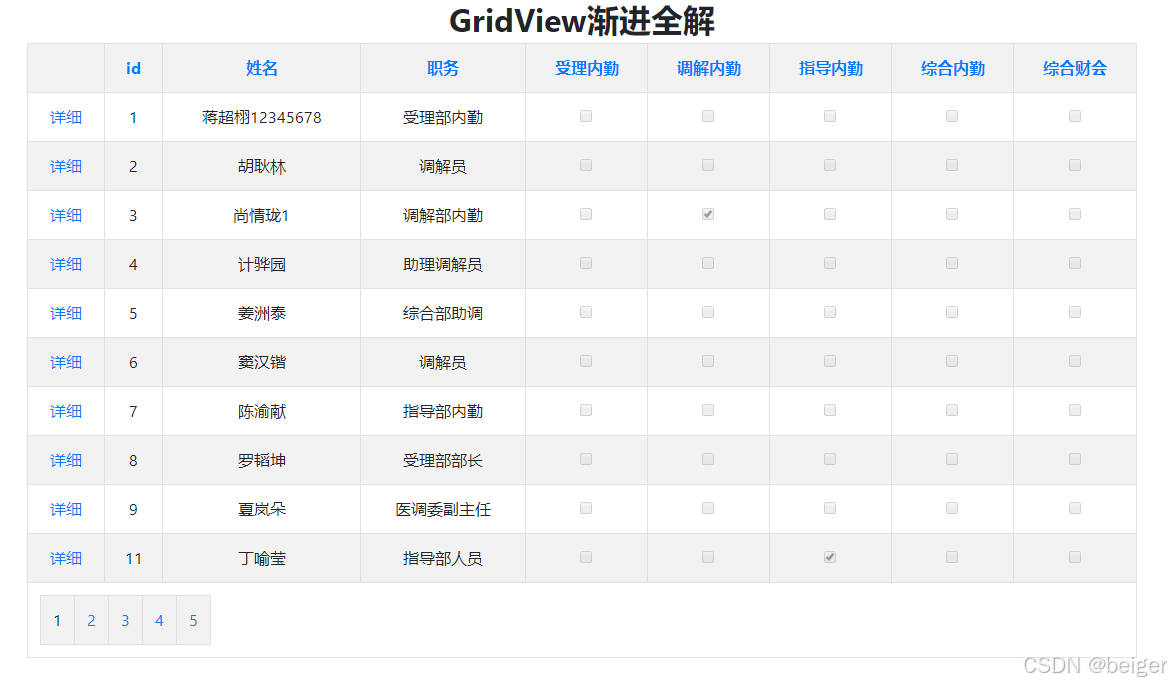Open 详细 link for 姜洲泰 row
Image resolution: width=1171 pixels, height=685 pixels.
(66, 313)
